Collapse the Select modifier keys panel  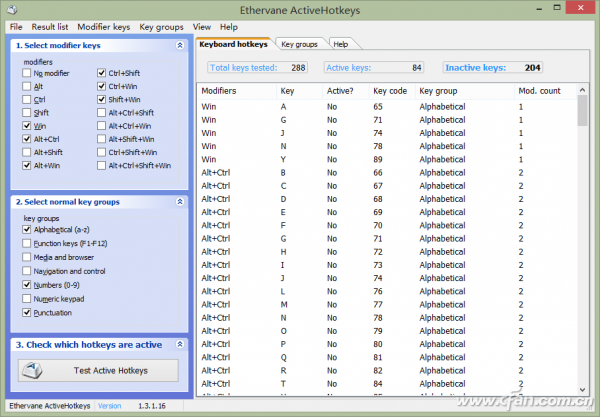click(179, 46)
